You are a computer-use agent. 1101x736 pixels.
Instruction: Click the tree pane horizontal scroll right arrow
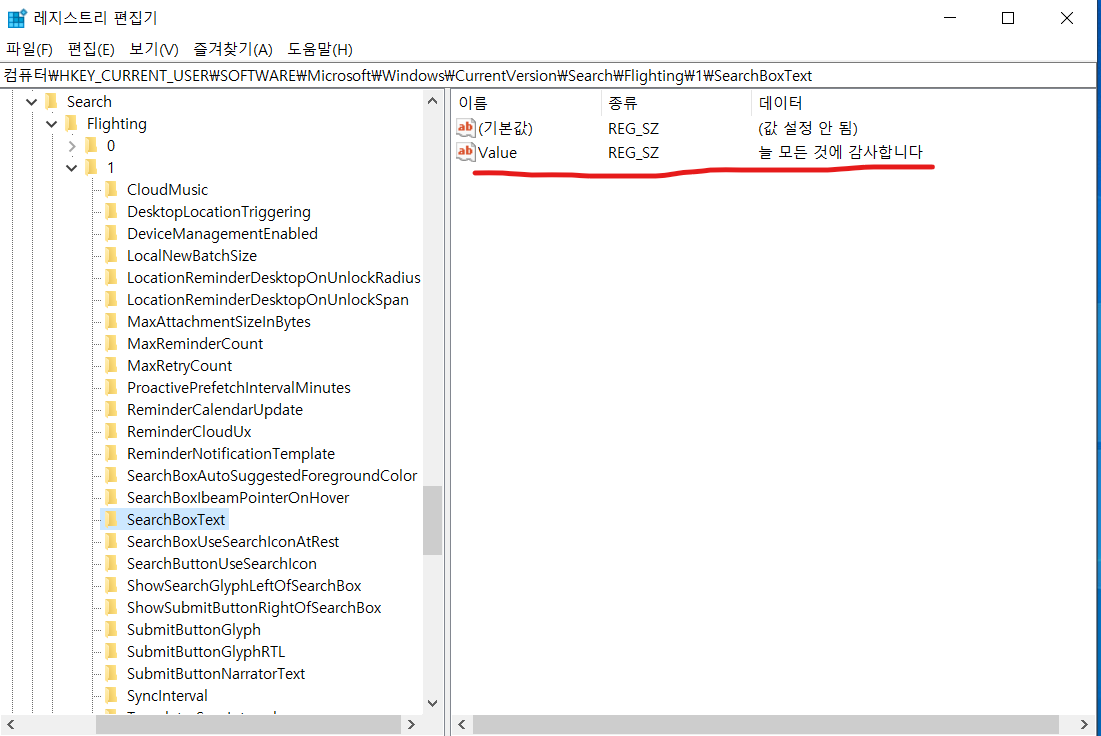pyautogui.click(x=411, y=724)
